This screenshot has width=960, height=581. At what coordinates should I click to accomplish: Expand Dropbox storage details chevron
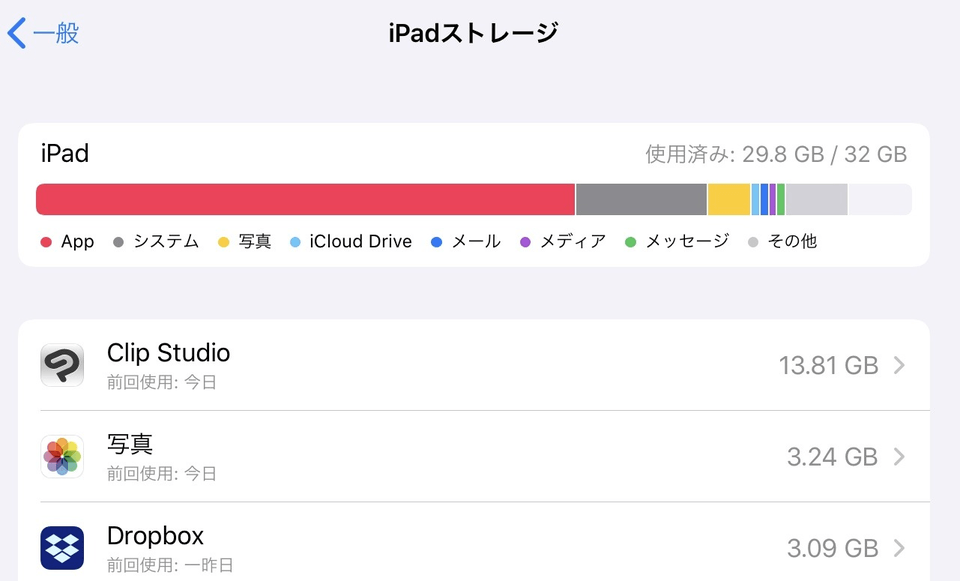click(x=899, y=548)
